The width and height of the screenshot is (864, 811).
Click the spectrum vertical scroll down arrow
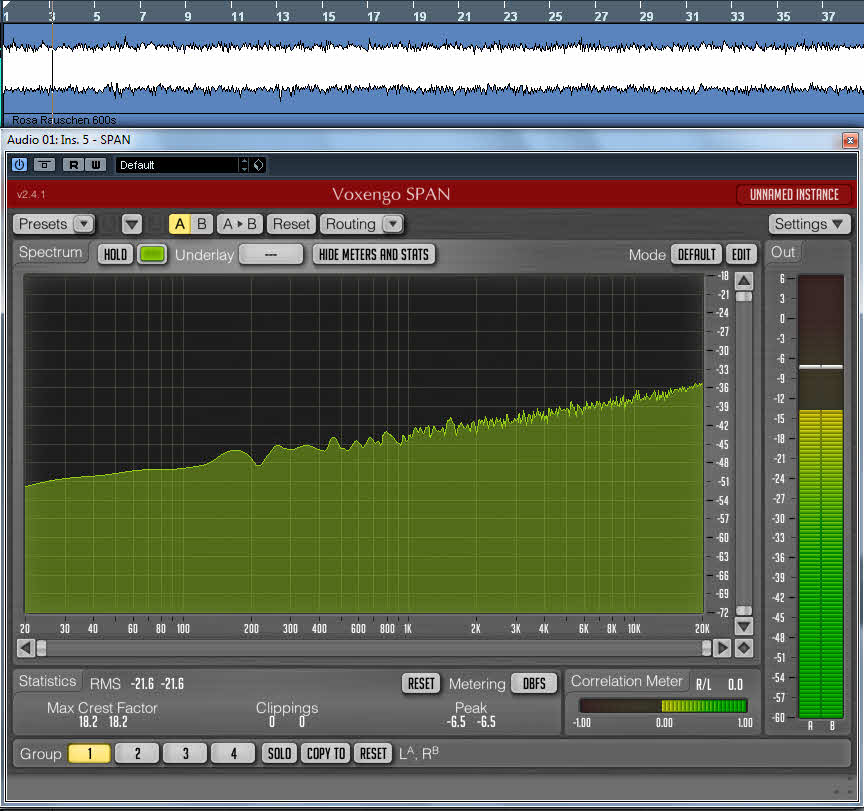tap(744, 626)
